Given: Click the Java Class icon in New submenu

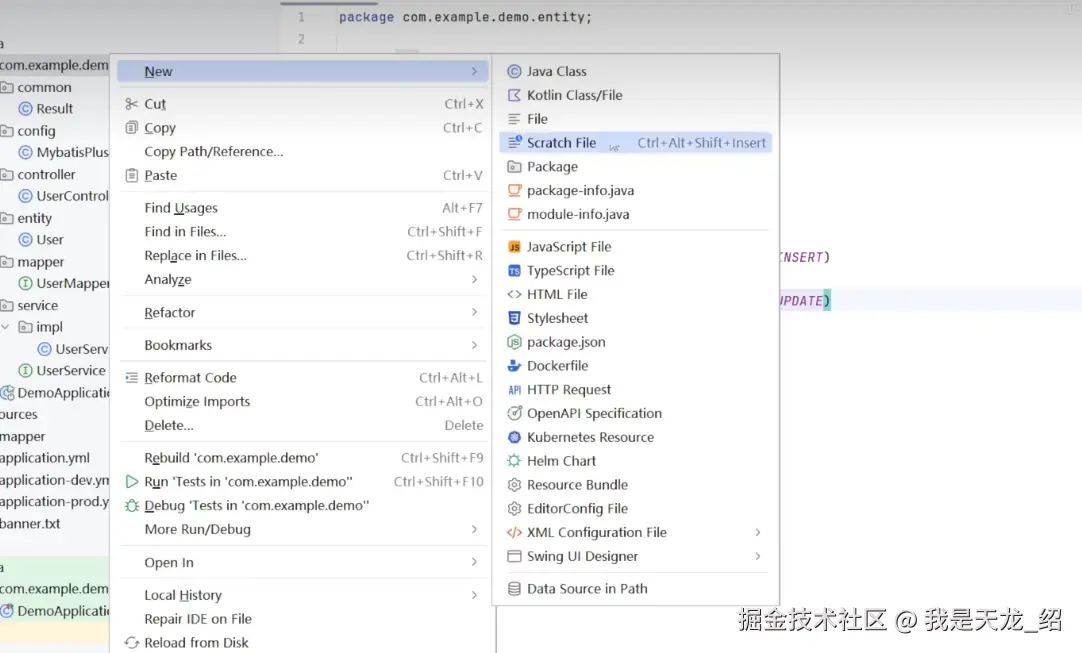Looking at the screenshot, I should pos(514,71).
